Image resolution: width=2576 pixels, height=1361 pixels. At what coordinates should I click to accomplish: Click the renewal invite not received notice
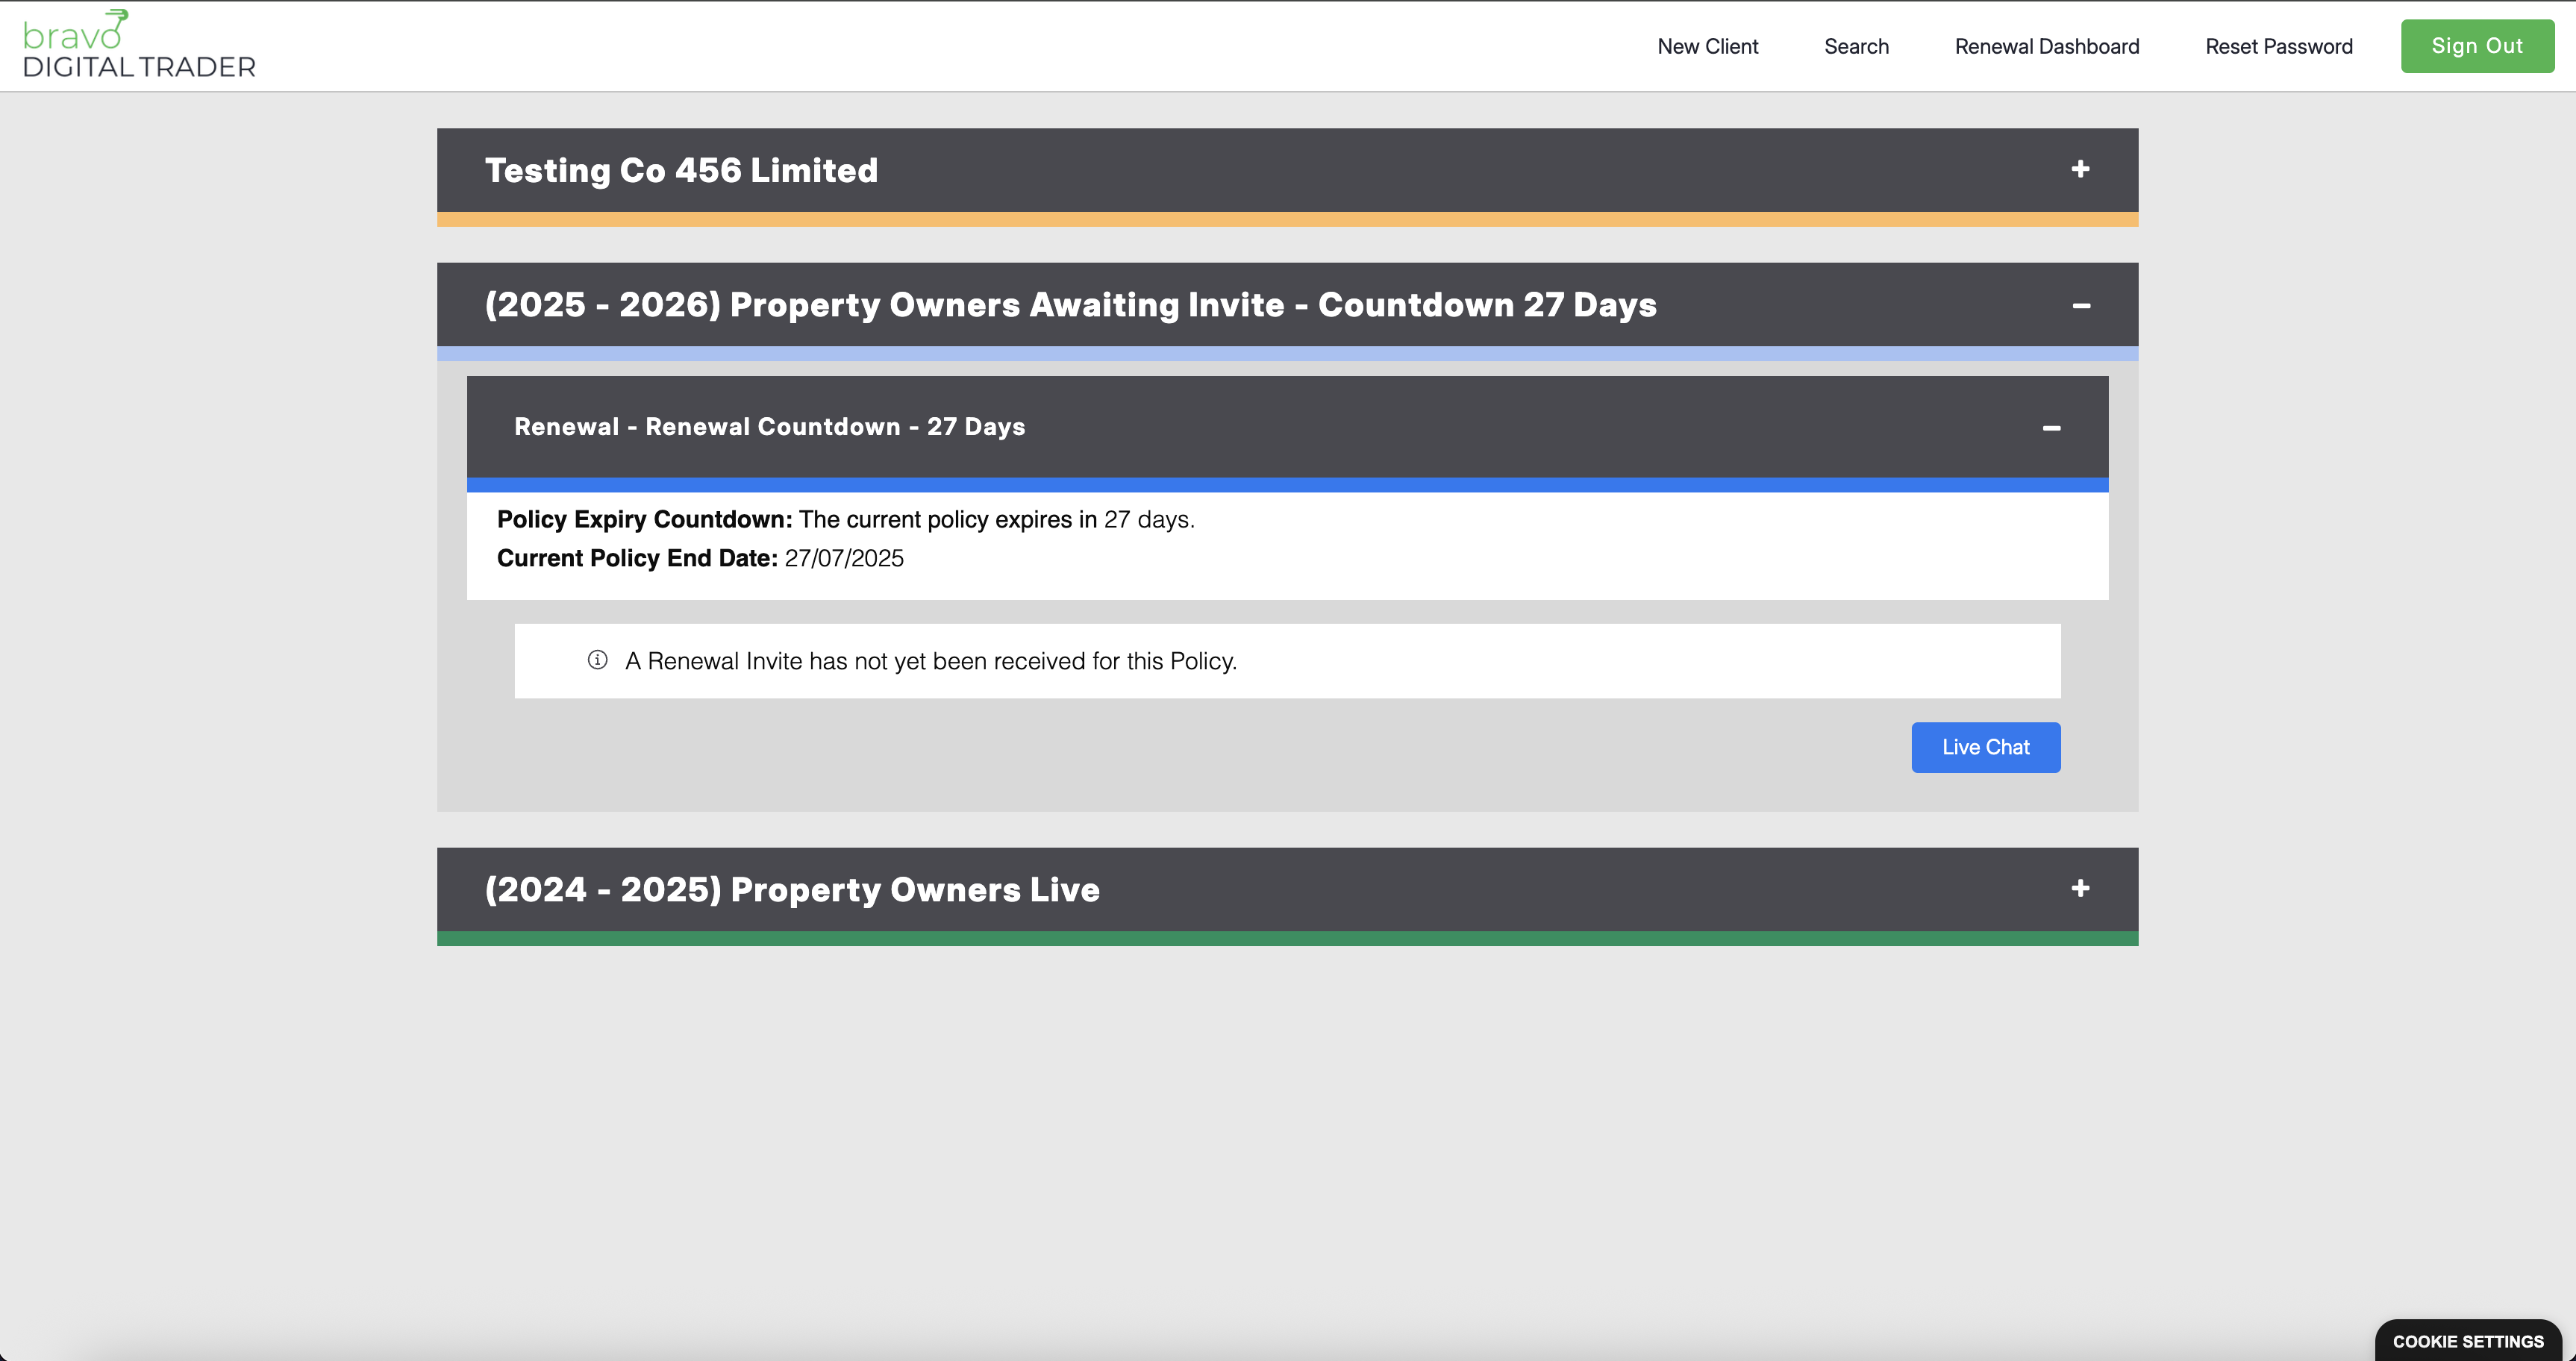(x=930, y=661)
